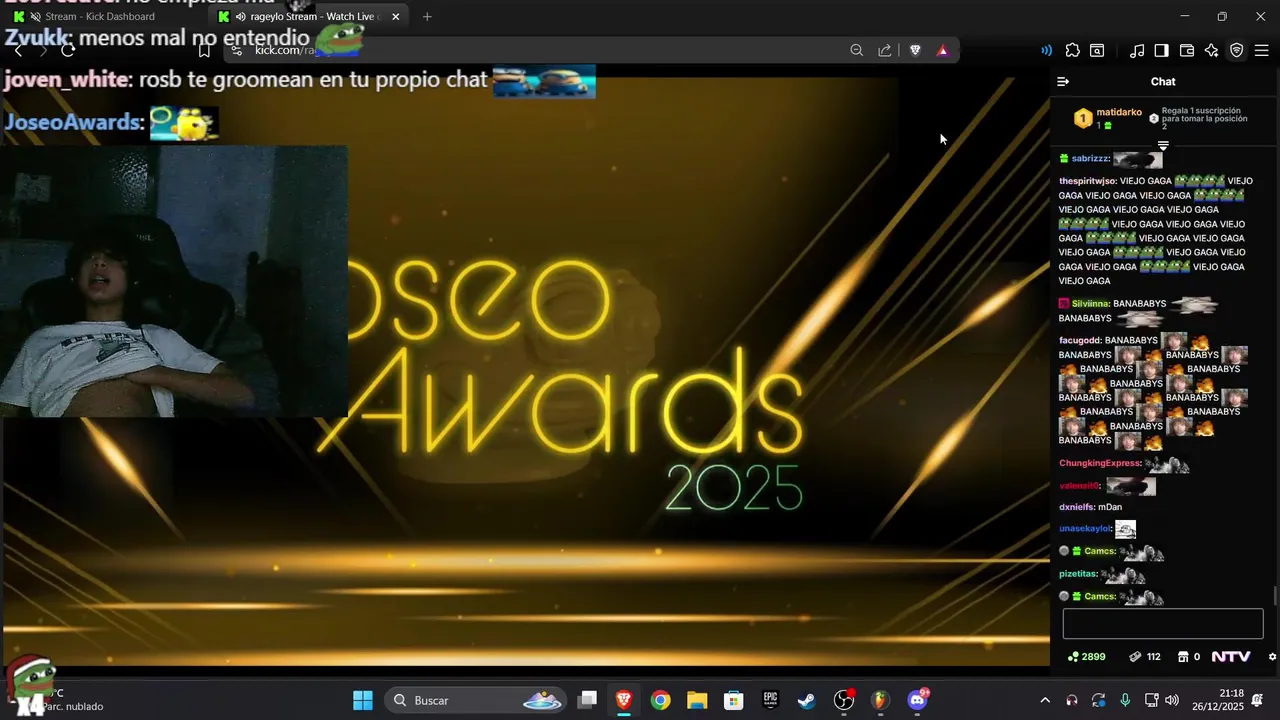1280x720 pixels.
Task: Click the number 1 gold hexagon badge
Action: point(1083,119)
